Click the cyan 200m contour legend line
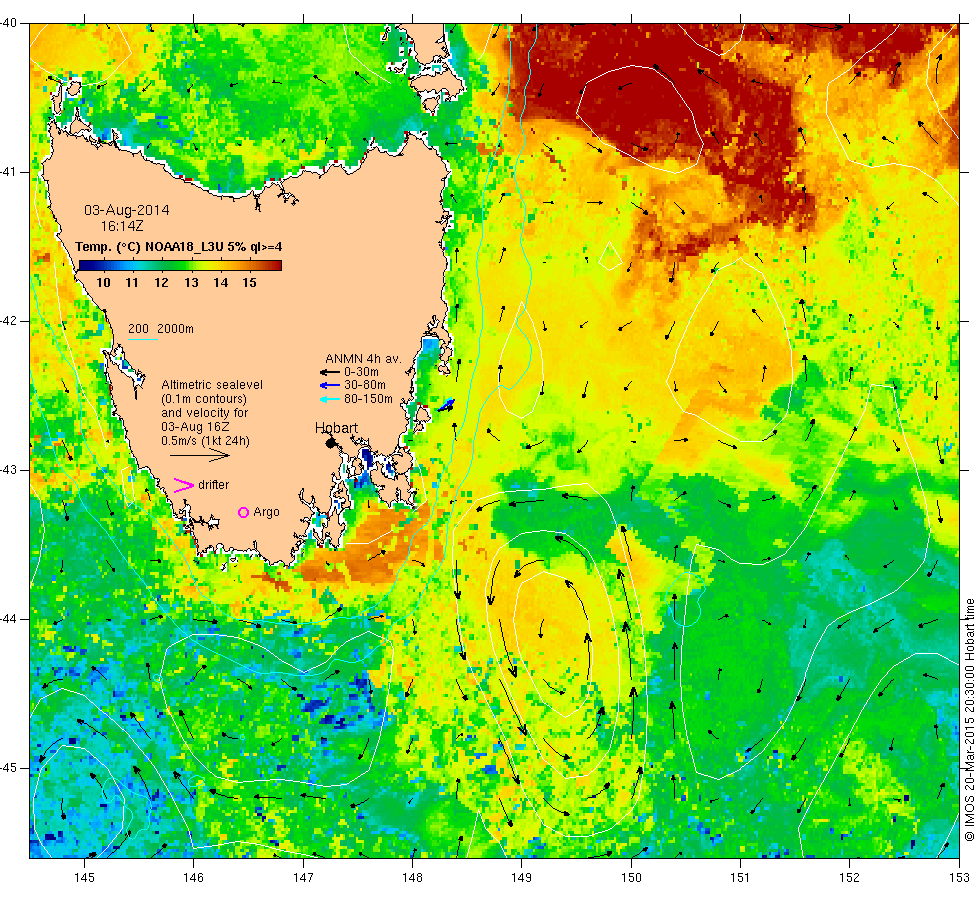 (142, 339)
